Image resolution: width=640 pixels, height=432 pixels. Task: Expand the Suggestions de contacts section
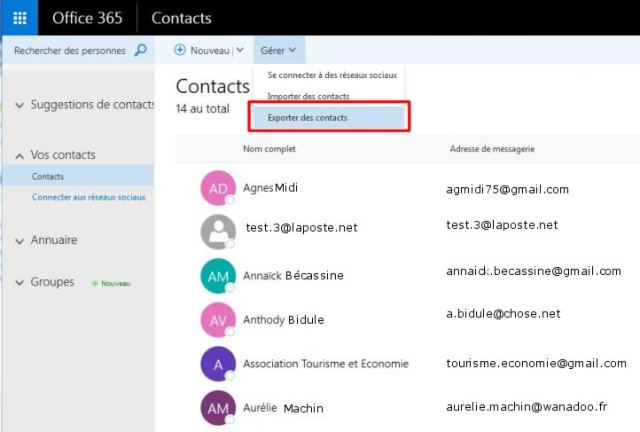tap(20, 105)
